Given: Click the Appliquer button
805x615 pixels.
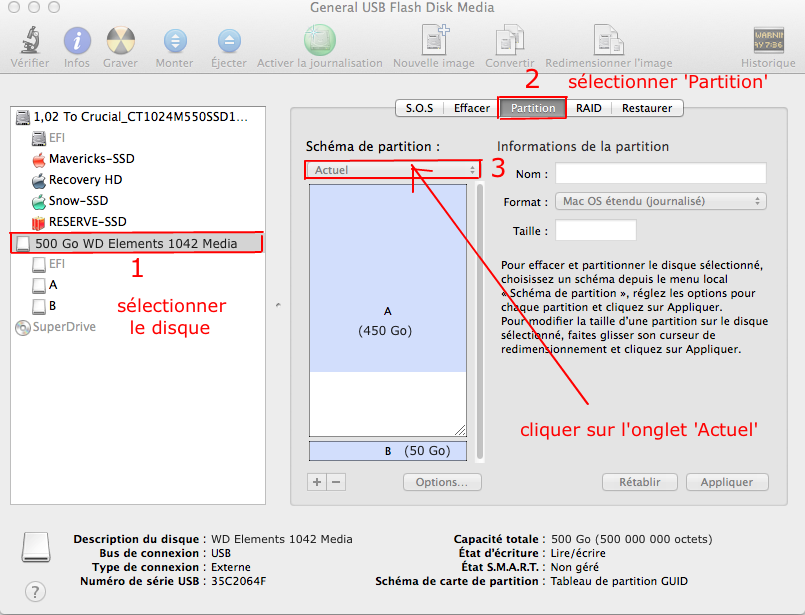Looking at the screenshot, I should coord(726,482).
